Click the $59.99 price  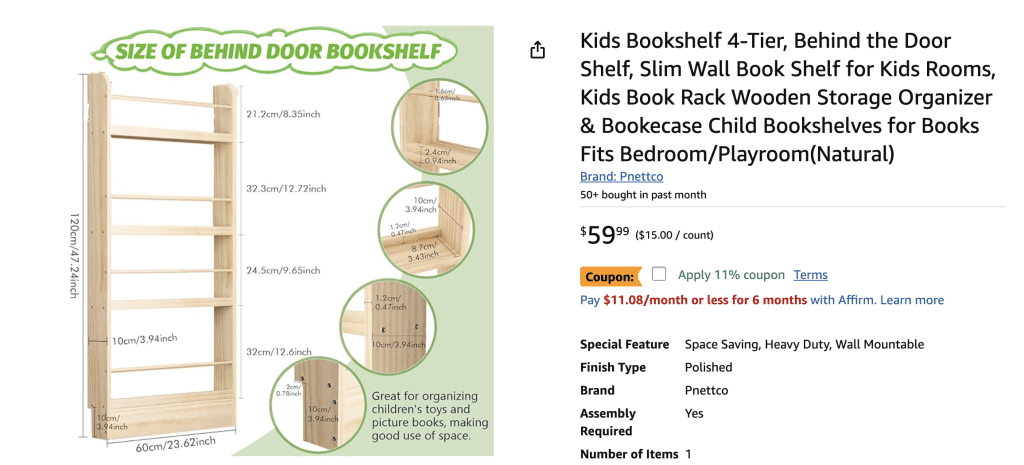[605, 234]
